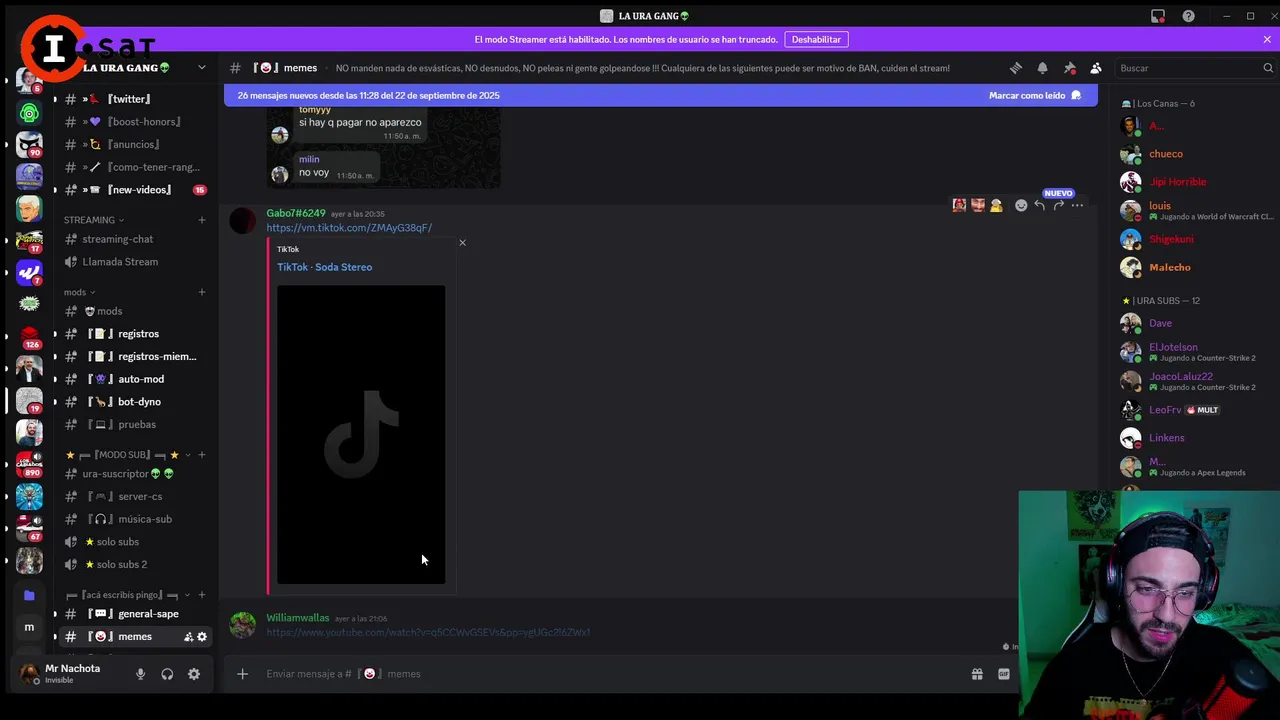
Task: Open LA URA GANG server dropdown
Action: pos(202,68)
